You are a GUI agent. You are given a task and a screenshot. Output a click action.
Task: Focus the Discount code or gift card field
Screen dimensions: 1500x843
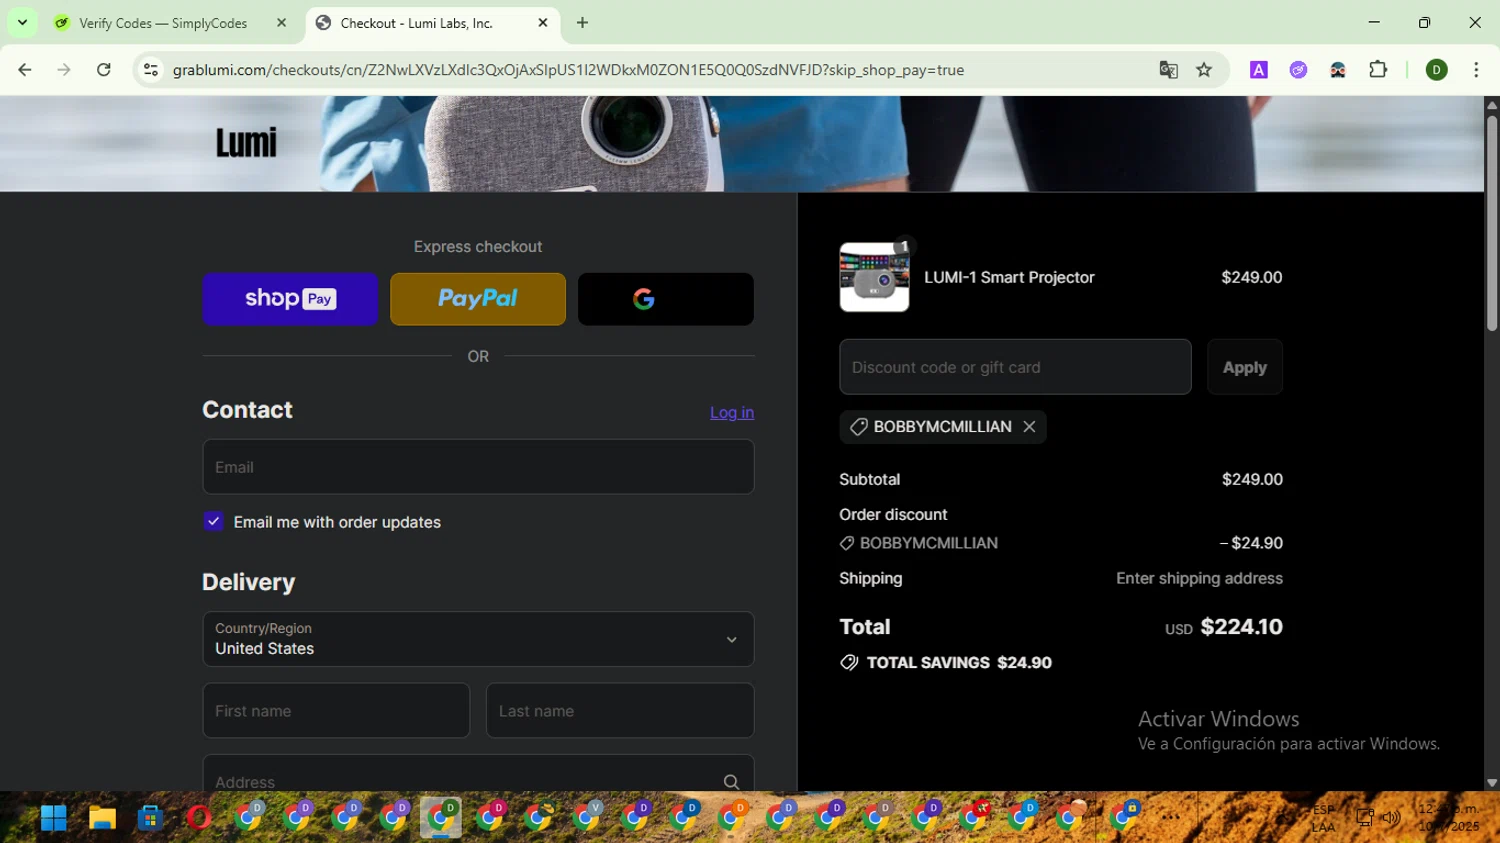pyautogui.click(x=1015, y=367)
